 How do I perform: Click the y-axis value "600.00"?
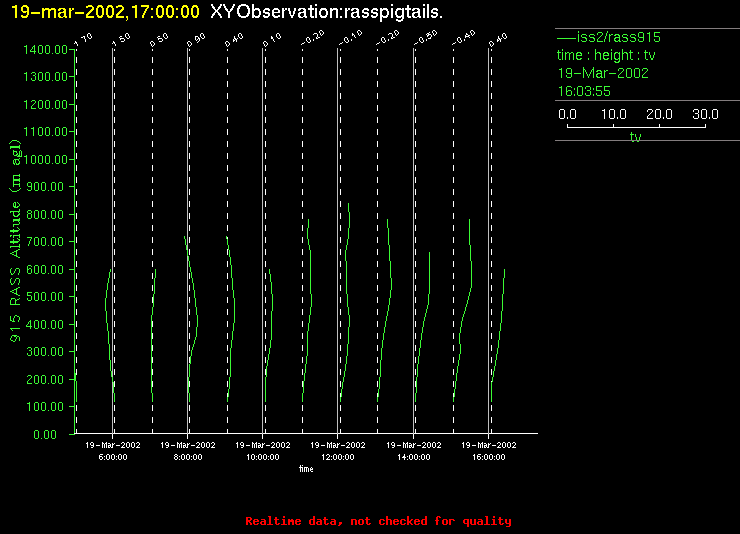[x=45, y=269]
